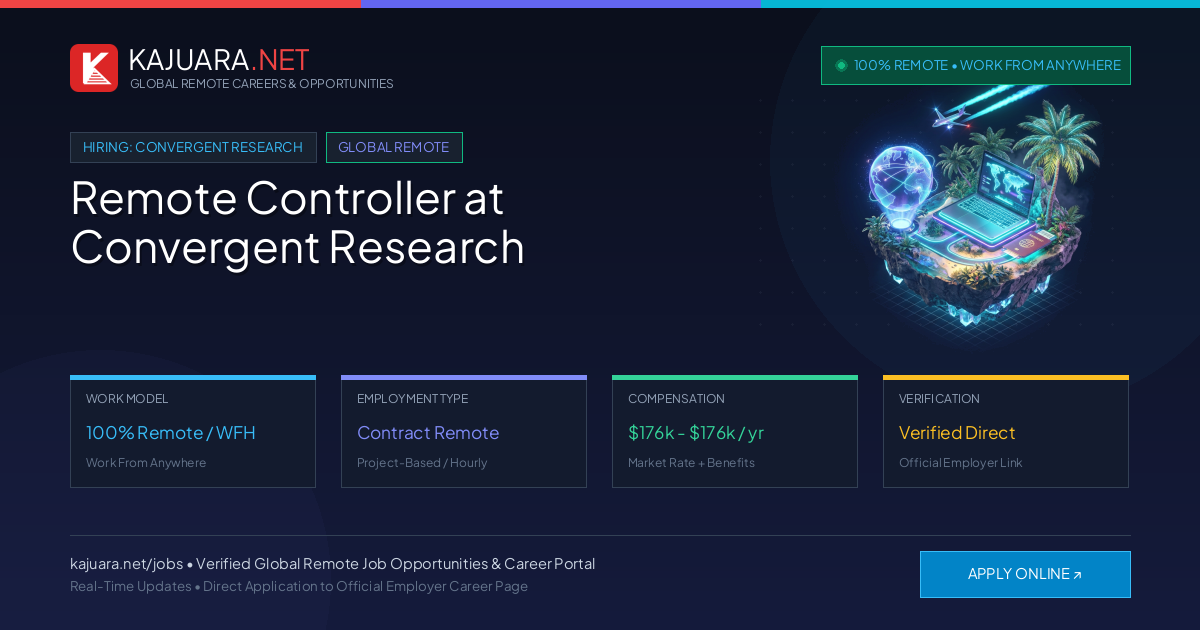Click the $176k - $176k / yr salary

(x=696, y=433)
